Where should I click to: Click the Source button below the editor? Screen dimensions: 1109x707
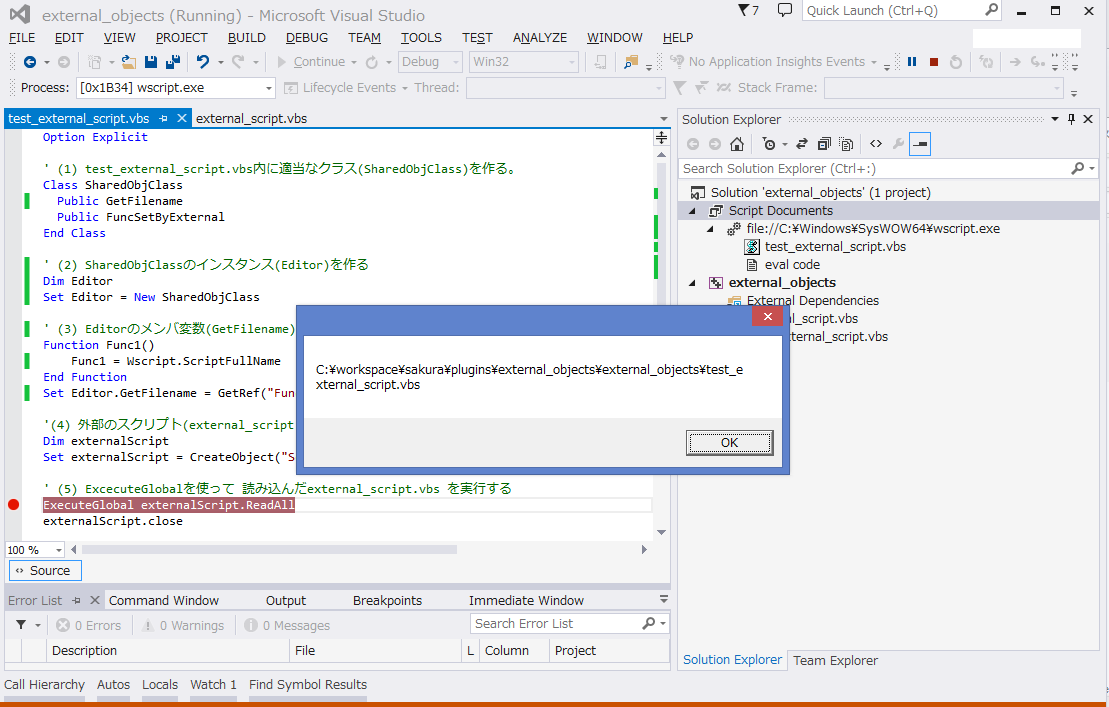(44, 570)
